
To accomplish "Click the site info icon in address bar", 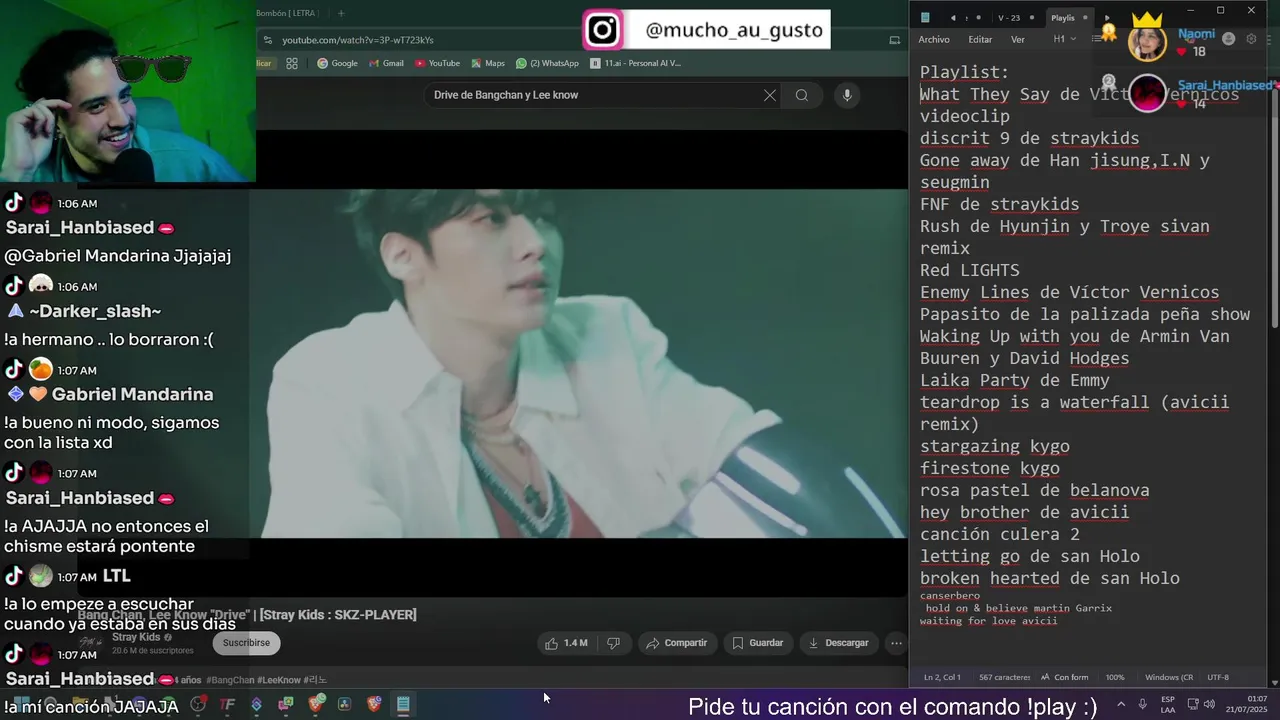I will point(267,40).
